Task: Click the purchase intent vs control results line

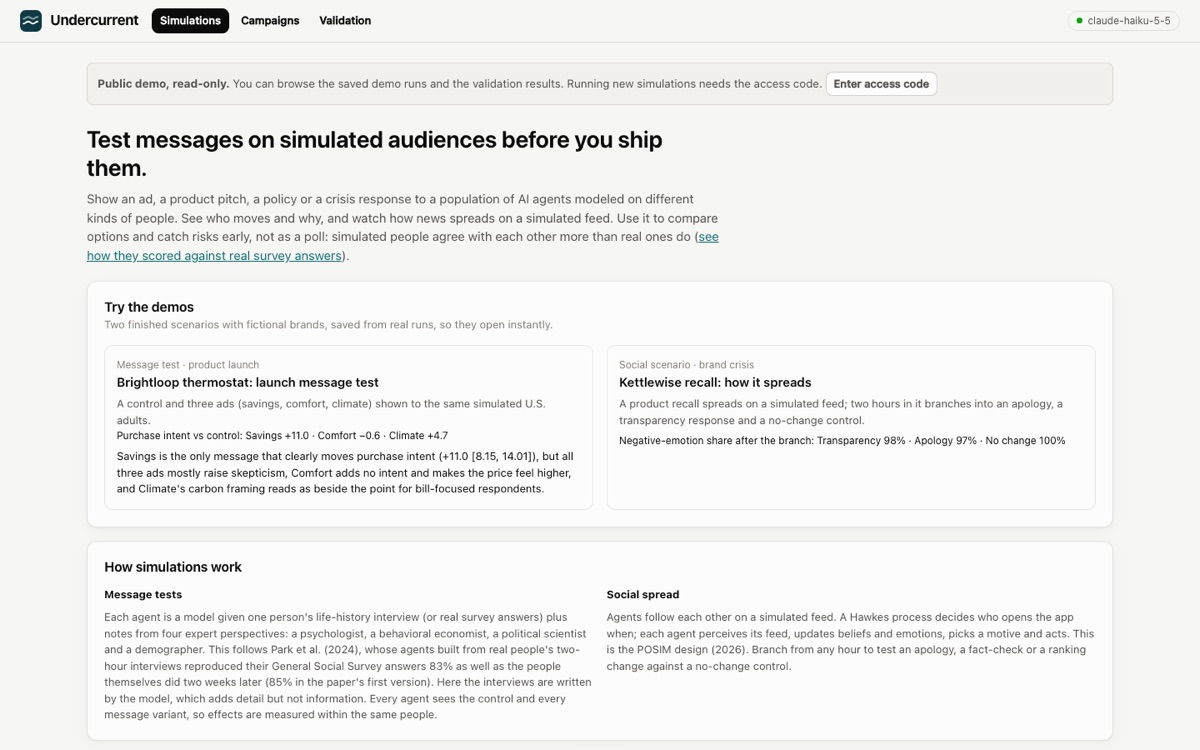Action: pos(282,436)
